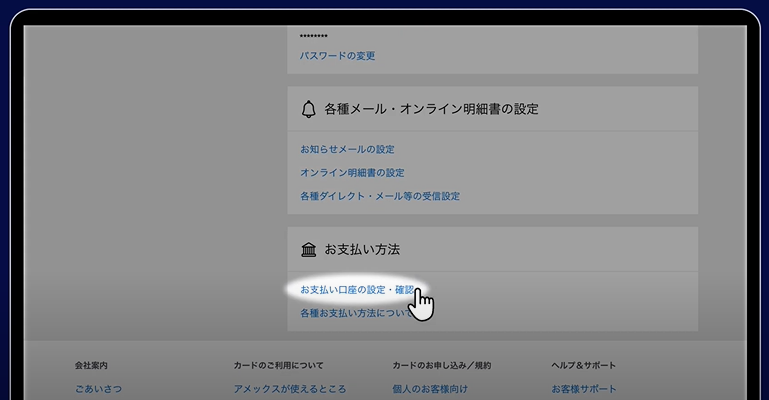This screenshot has width=769, height=400.
Task: Click the bell icon beside mail settings heading
Action: (308, 109)
